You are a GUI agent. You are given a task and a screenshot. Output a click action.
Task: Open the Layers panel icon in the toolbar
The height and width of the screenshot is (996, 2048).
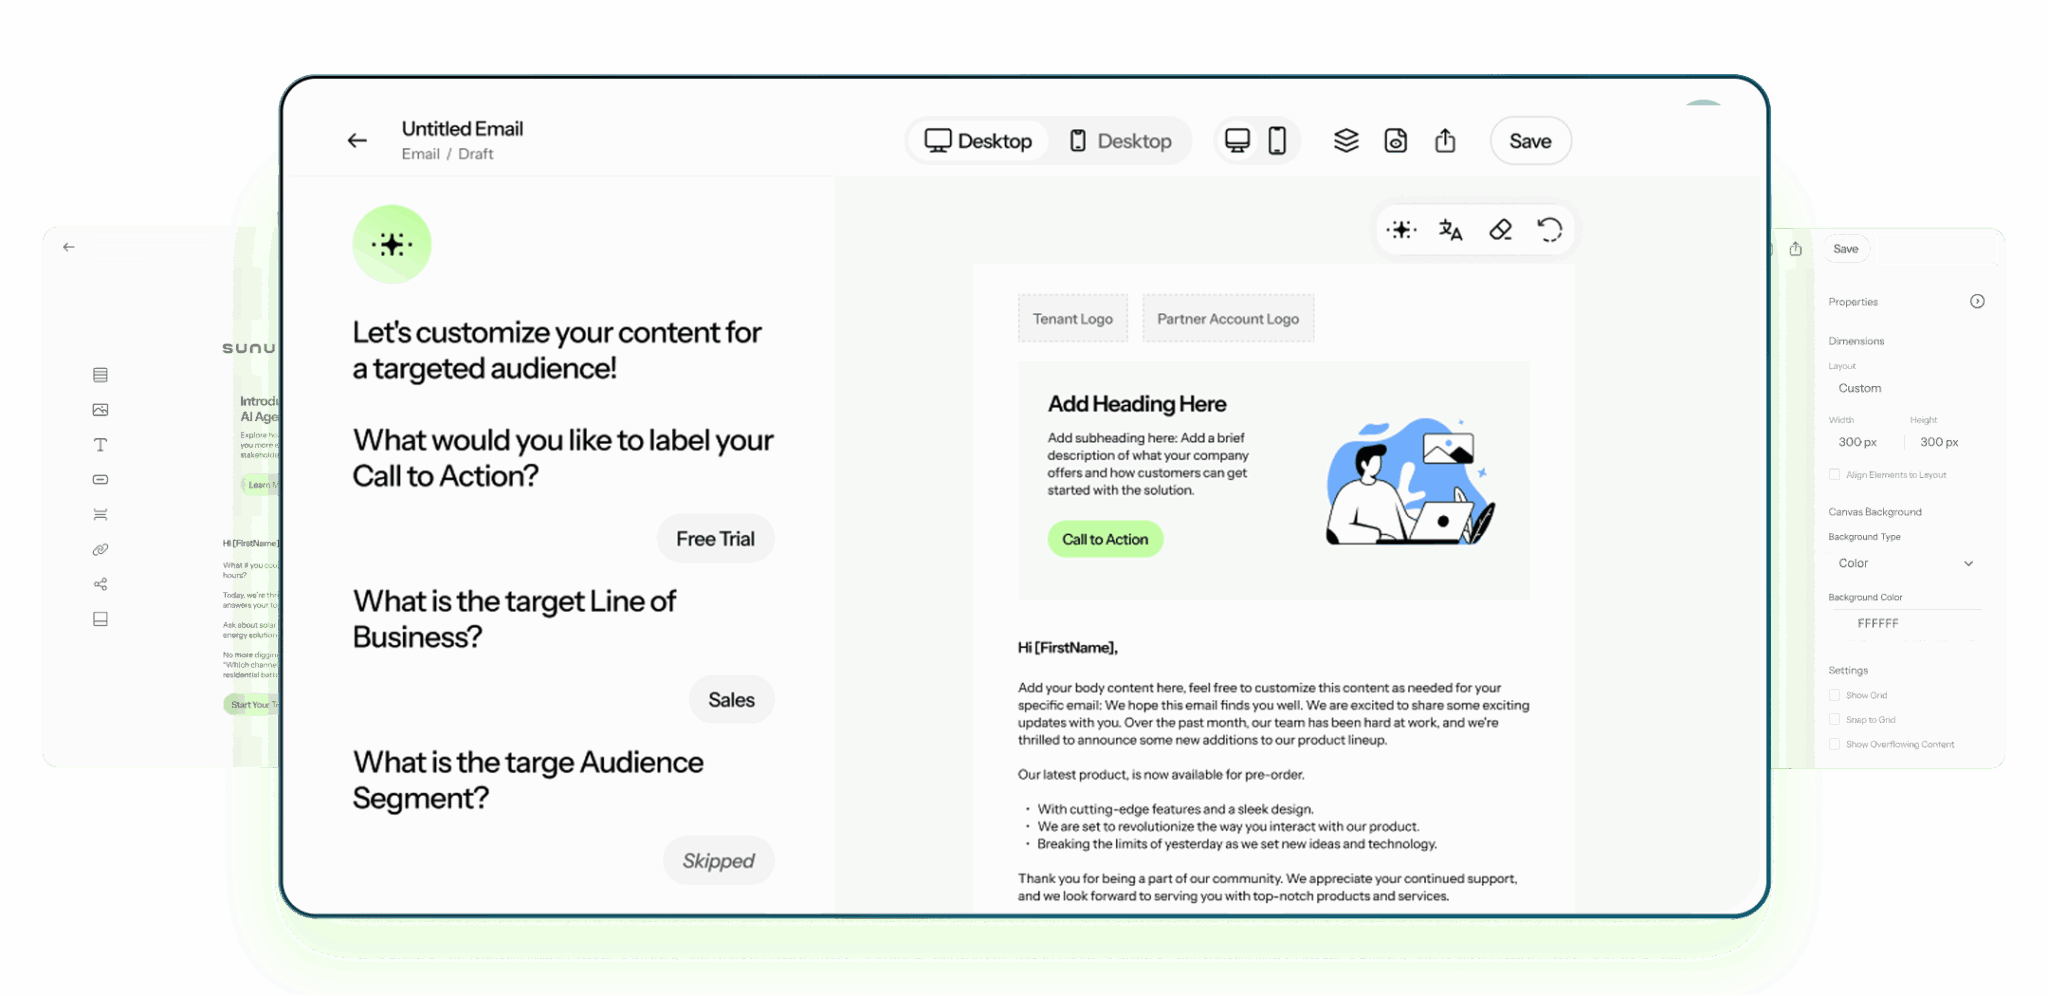(1346, 141)
